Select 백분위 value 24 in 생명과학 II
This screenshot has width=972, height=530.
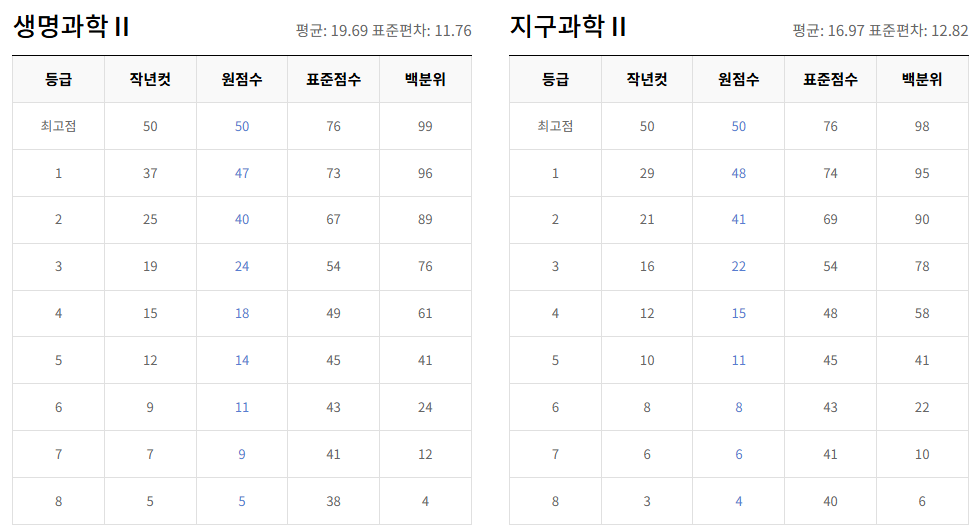click(x=425, y=408)
